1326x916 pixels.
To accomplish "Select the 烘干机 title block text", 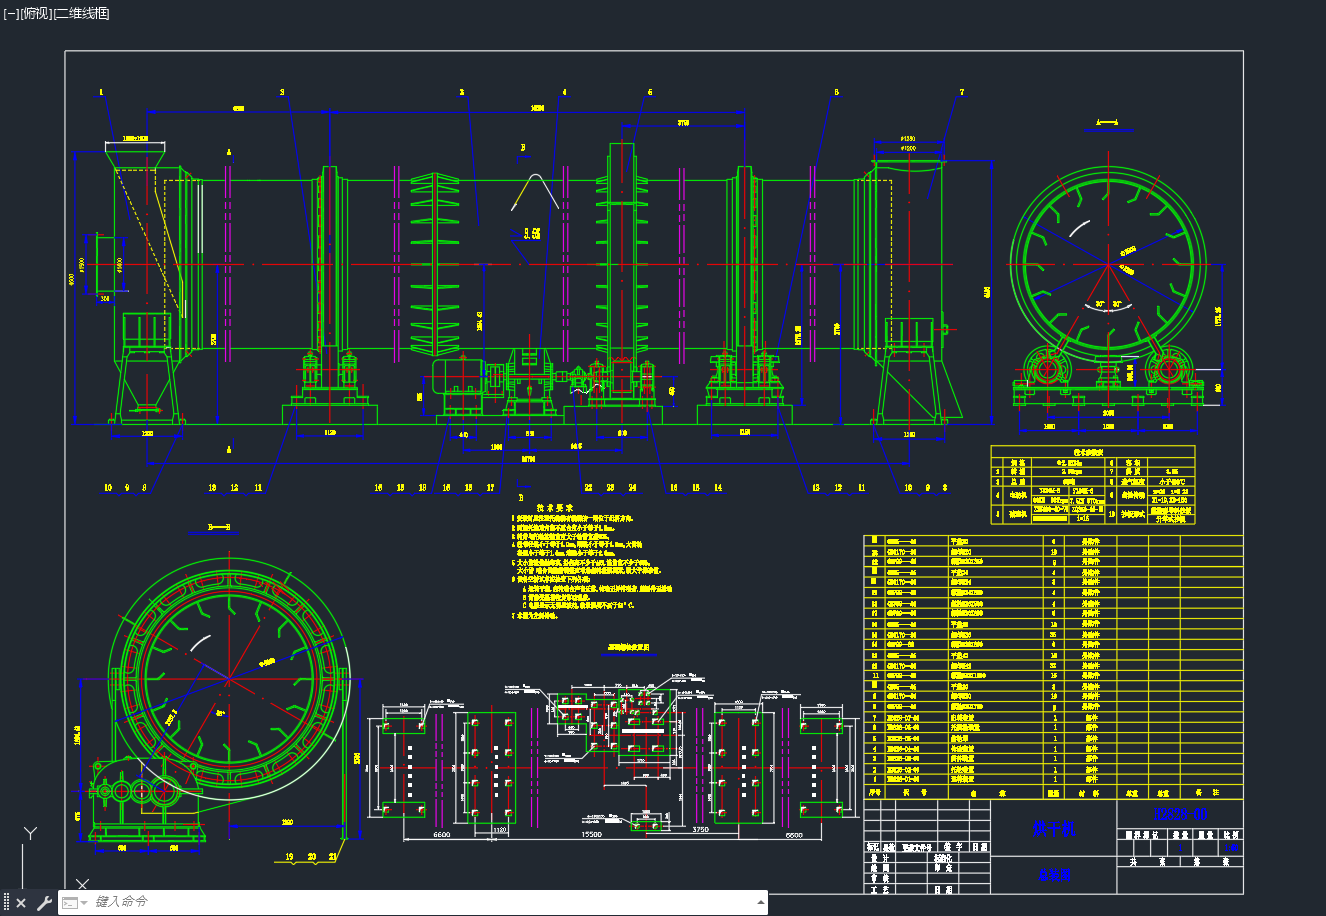I will point(1053,828).
